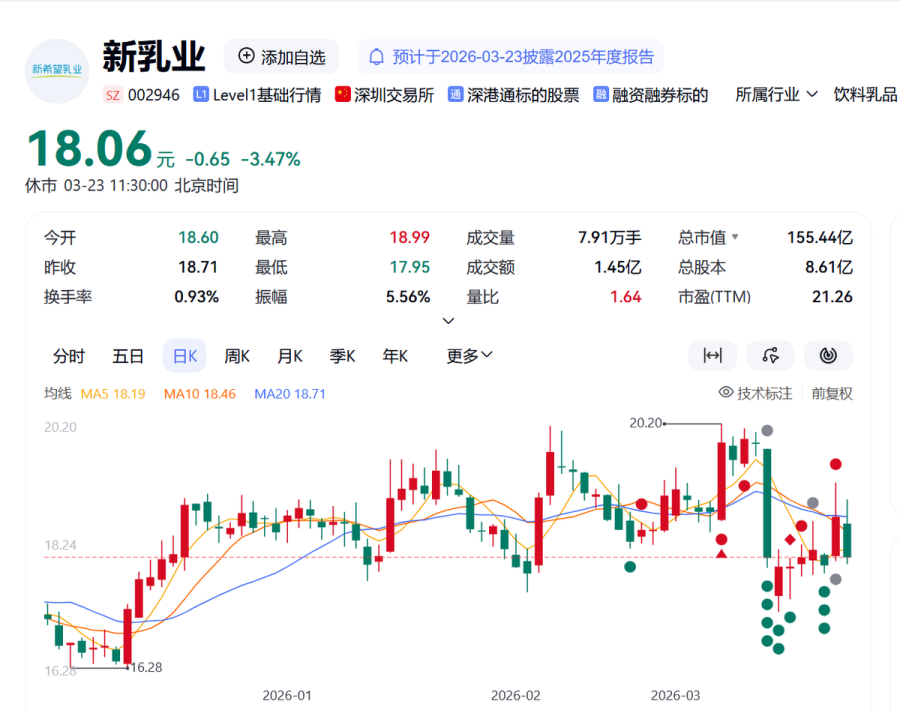Open the chart drawing tool icon

pos(770,355)
